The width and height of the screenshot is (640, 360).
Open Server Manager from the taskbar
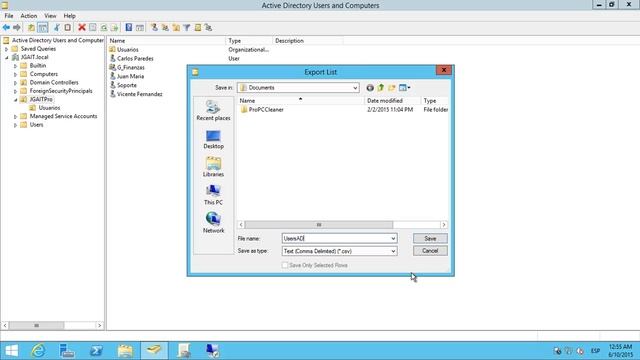(67, 351)
